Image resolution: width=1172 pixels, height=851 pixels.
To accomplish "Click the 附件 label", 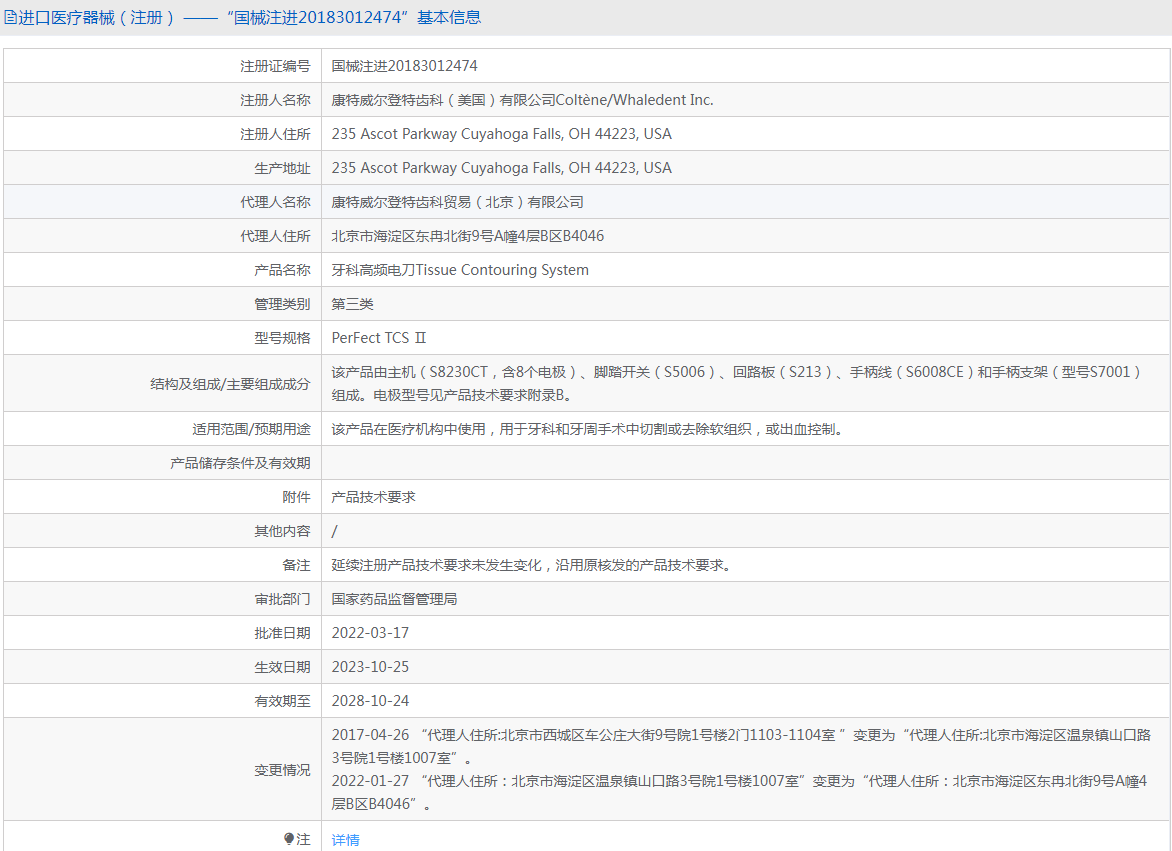I will (296, 498).
